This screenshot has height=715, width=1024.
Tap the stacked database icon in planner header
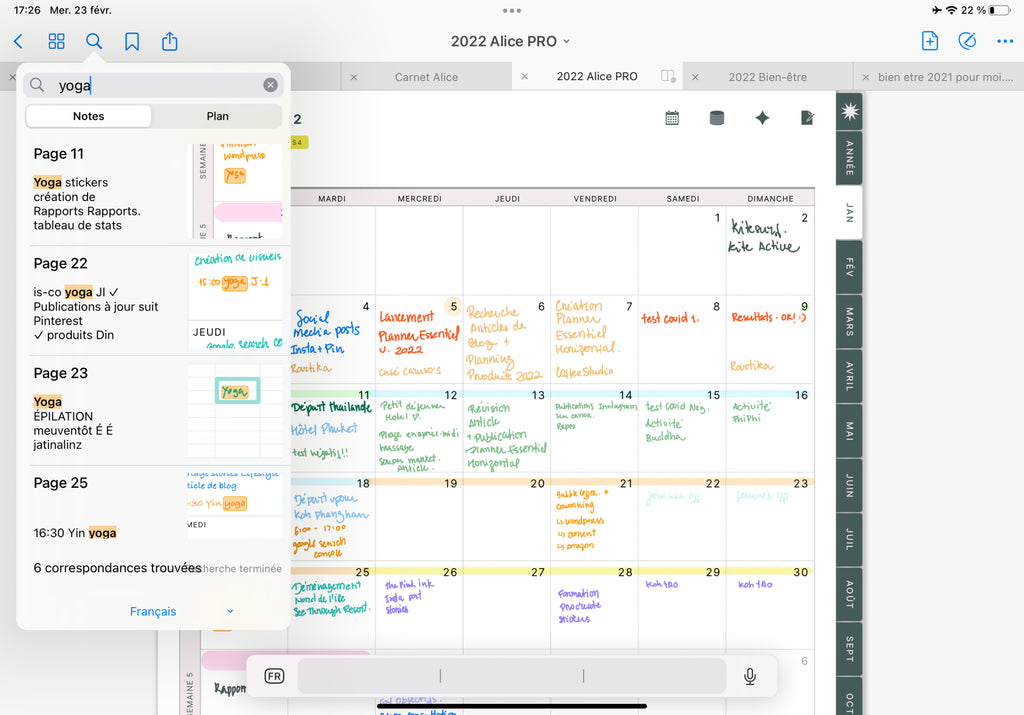click(x=717, y=117)
